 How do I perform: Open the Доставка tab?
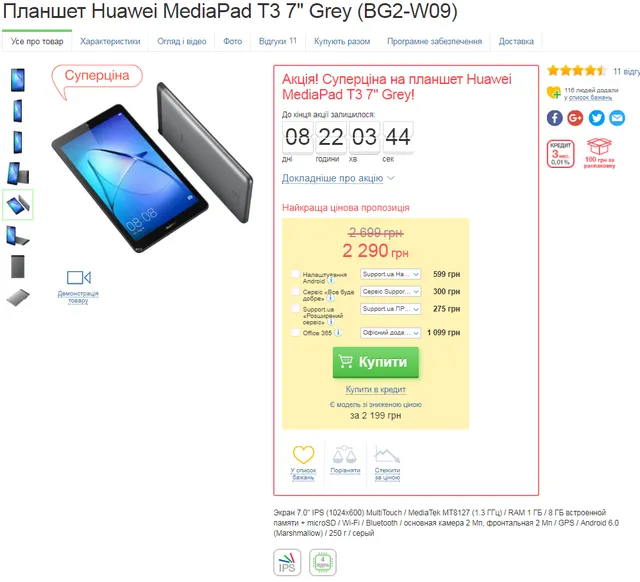pos(516,41)
